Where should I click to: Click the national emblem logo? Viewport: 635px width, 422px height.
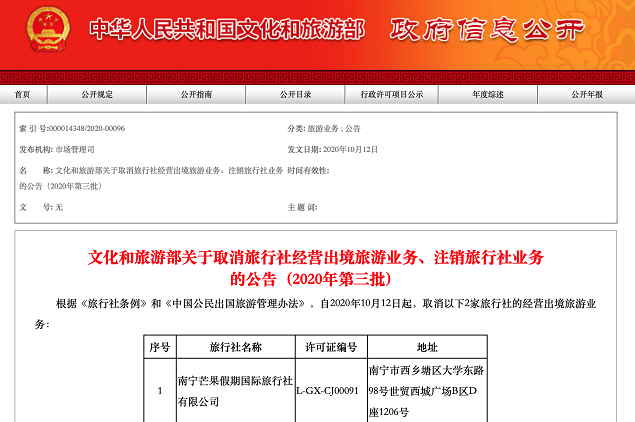click(43, 30)
